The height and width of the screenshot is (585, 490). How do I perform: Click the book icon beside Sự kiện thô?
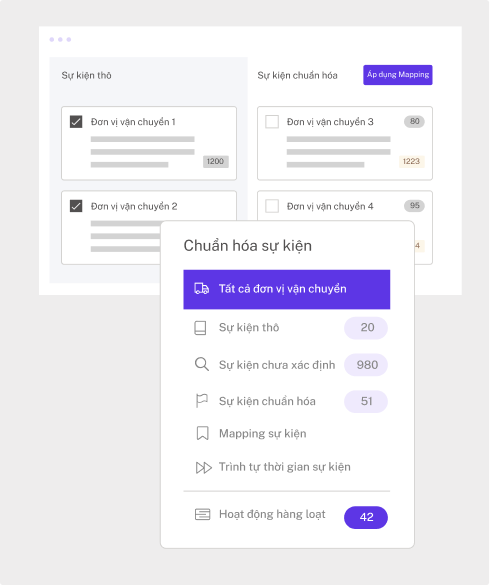200,328
